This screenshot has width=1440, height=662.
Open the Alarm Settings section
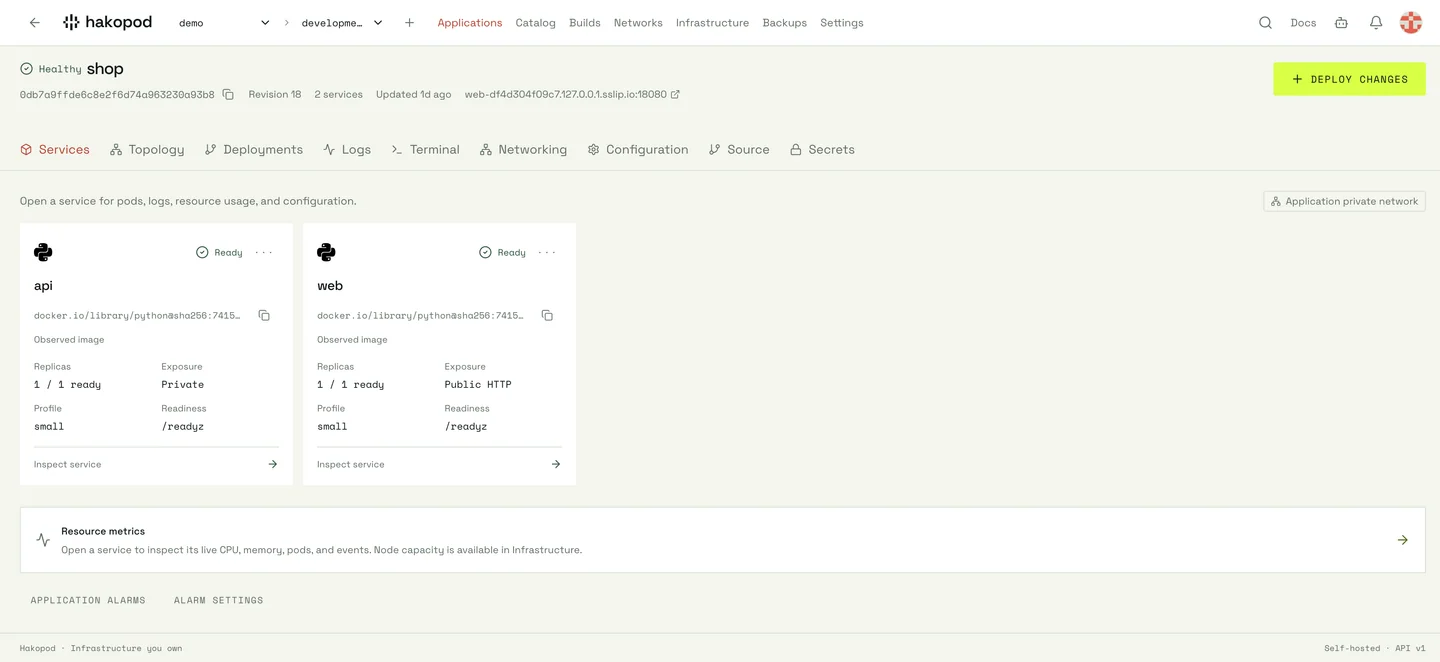[x=219, y=600]
